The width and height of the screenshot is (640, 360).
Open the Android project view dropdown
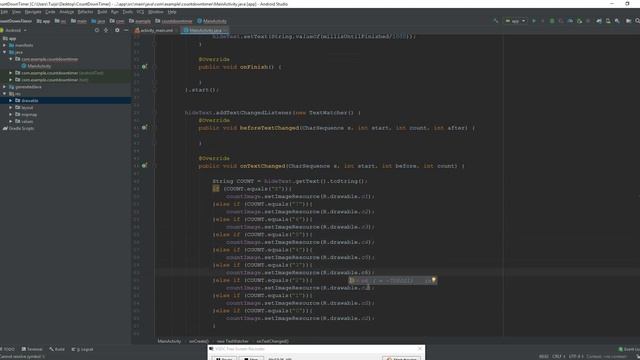pos(16,30)
